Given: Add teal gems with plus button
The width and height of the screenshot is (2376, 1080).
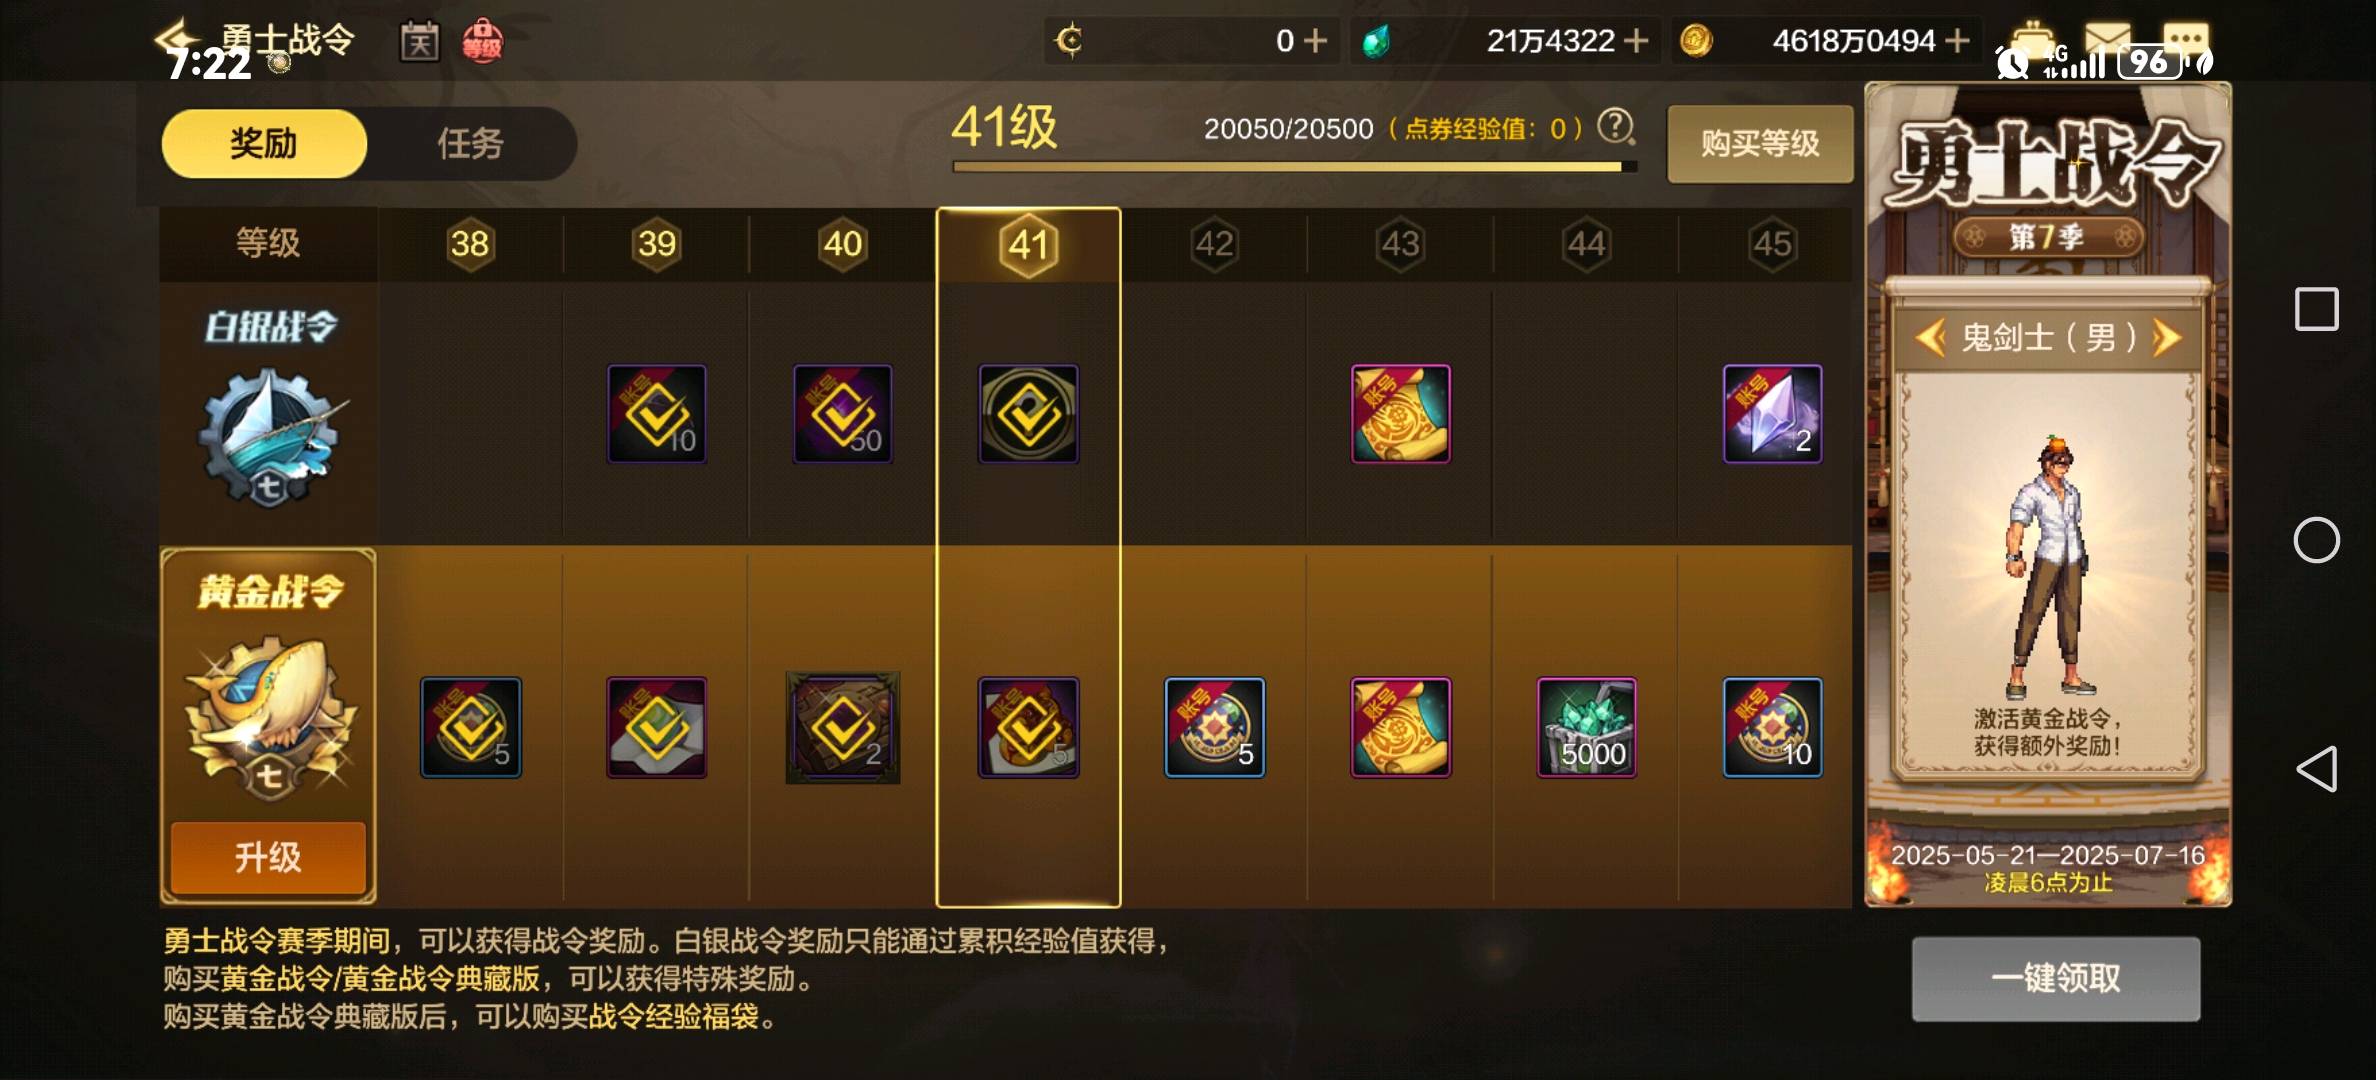Looking at the screenshot, I should [x=1636, y=41].
